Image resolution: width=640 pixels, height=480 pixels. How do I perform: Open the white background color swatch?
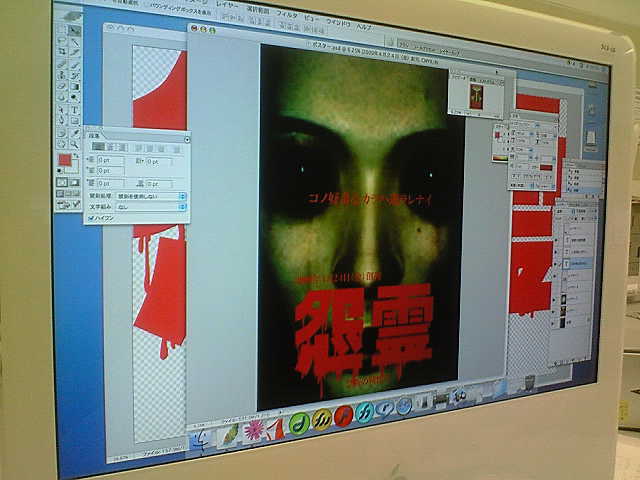pyautogui.click(x=73, y=168)
